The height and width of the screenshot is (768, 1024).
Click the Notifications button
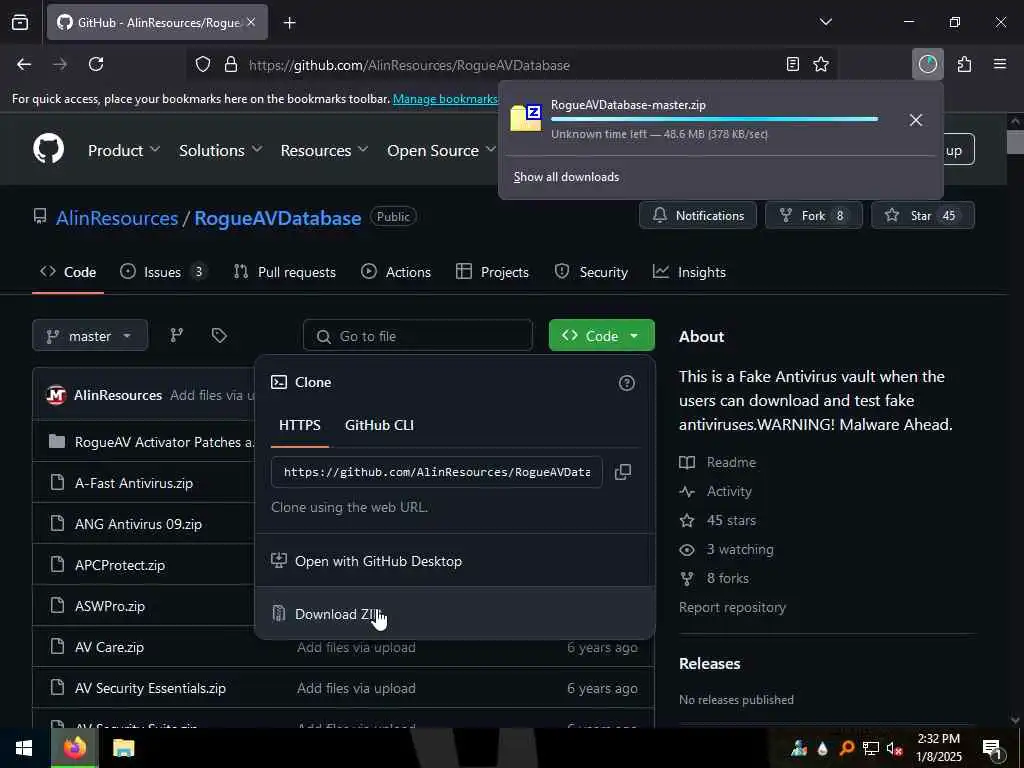click(697, 216)
